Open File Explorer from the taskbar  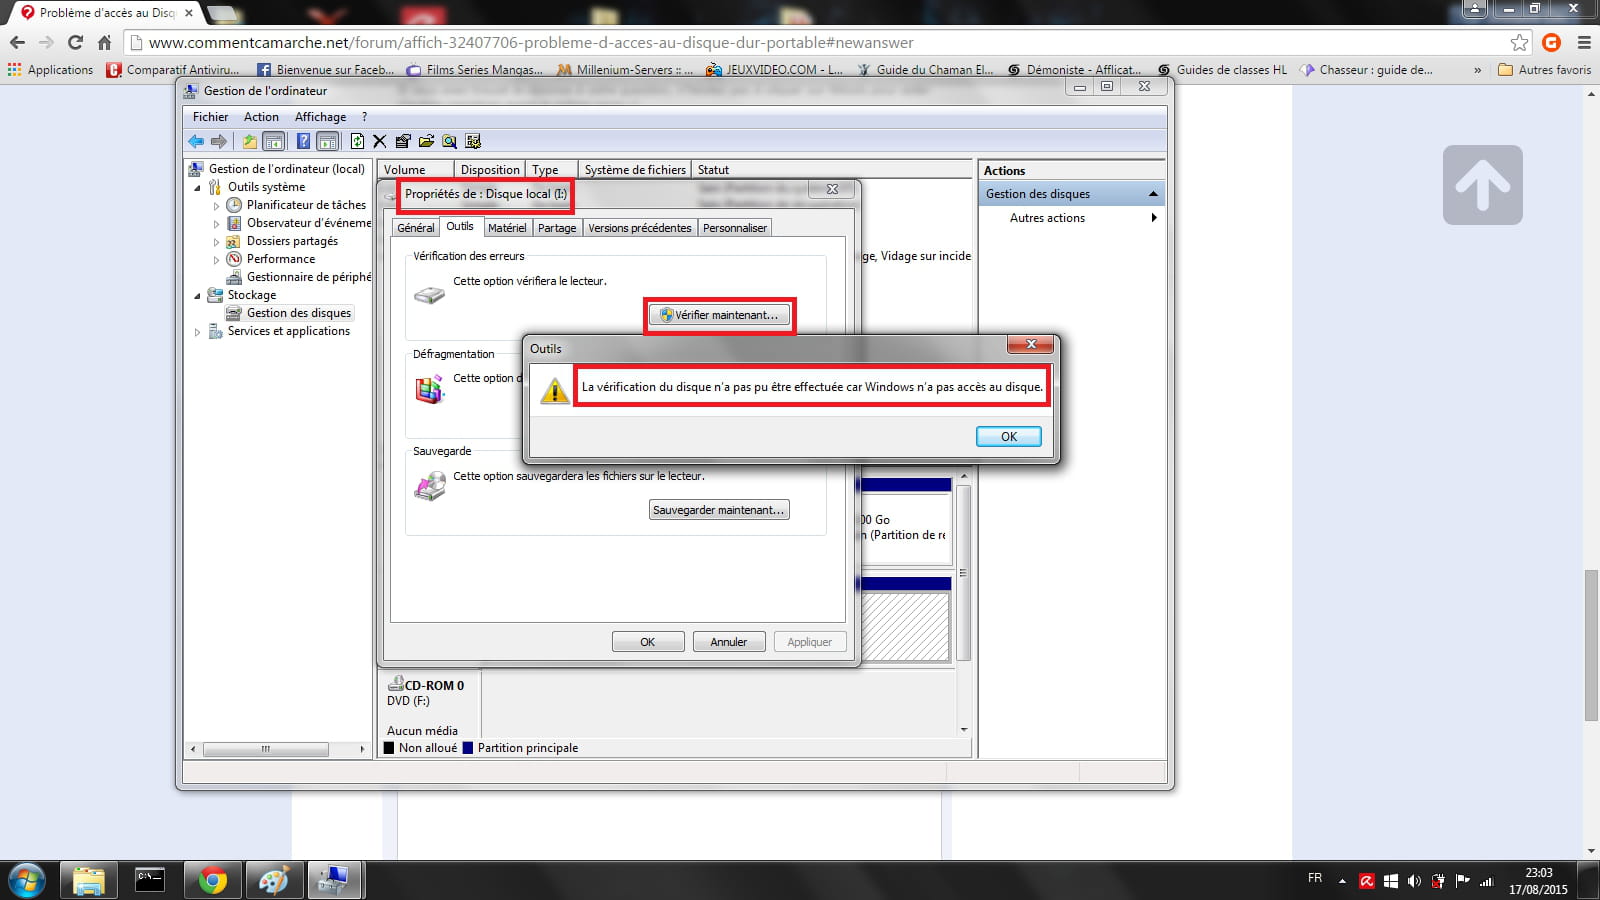point(89,880)
